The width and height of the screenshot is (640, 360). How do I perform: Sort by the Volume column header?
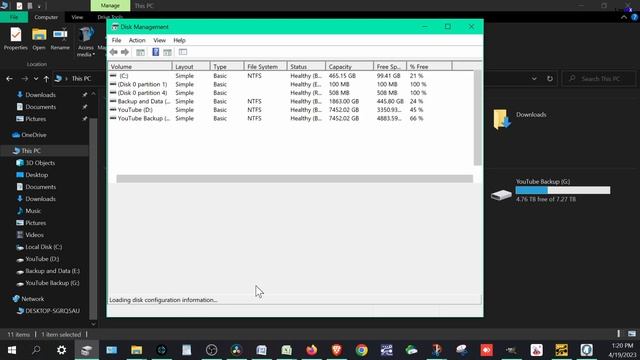pyautogui.click(x=140, y=67)
